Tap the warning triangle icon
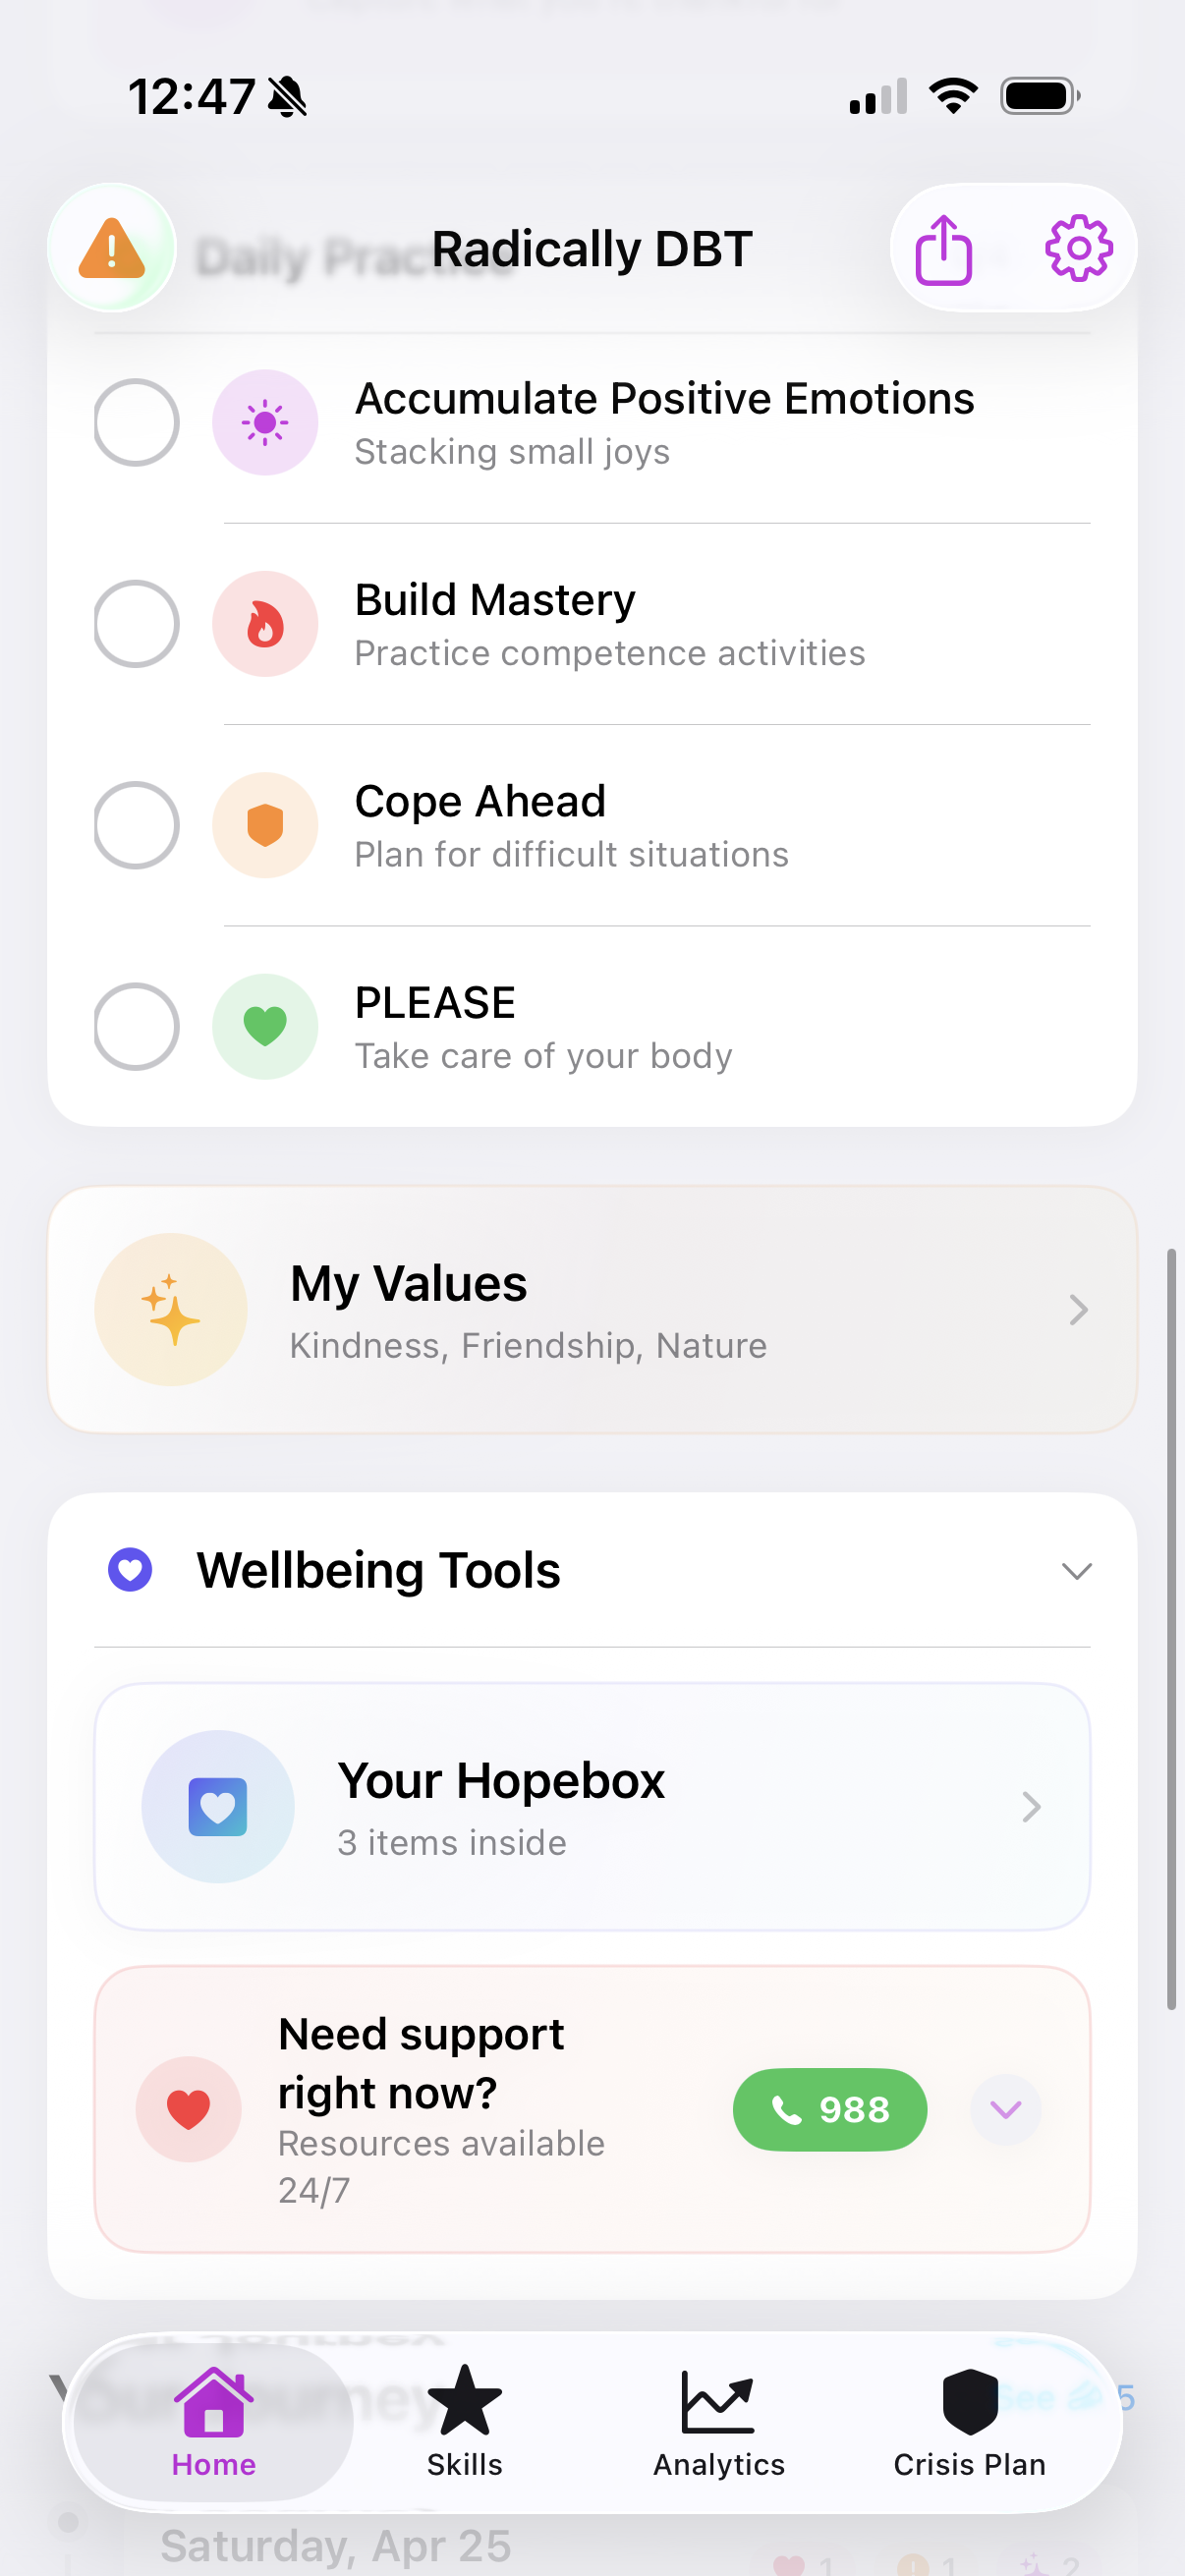Viewport: 1185px width, 2576px height. point(110,246)
